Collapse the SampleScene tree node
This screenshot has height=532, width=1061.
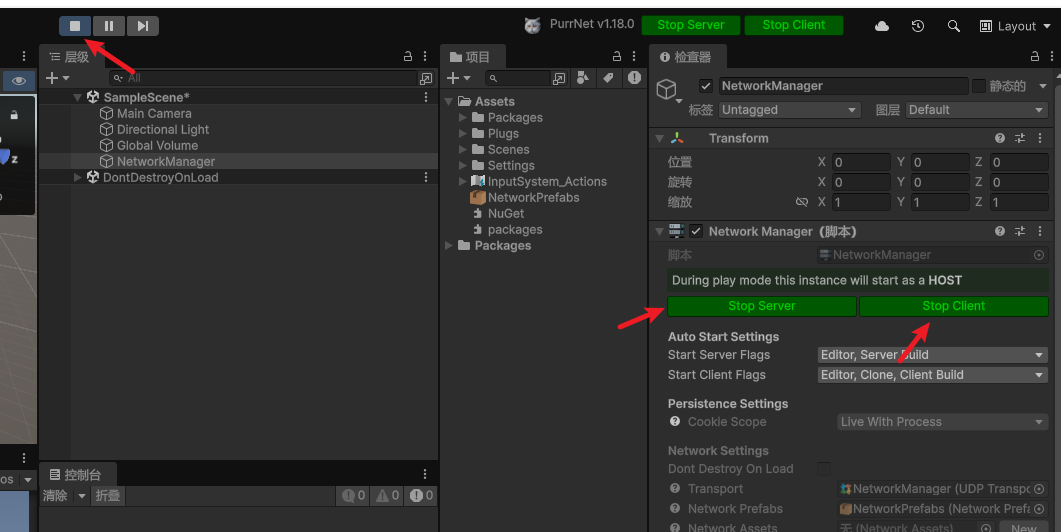coord(77,97)
